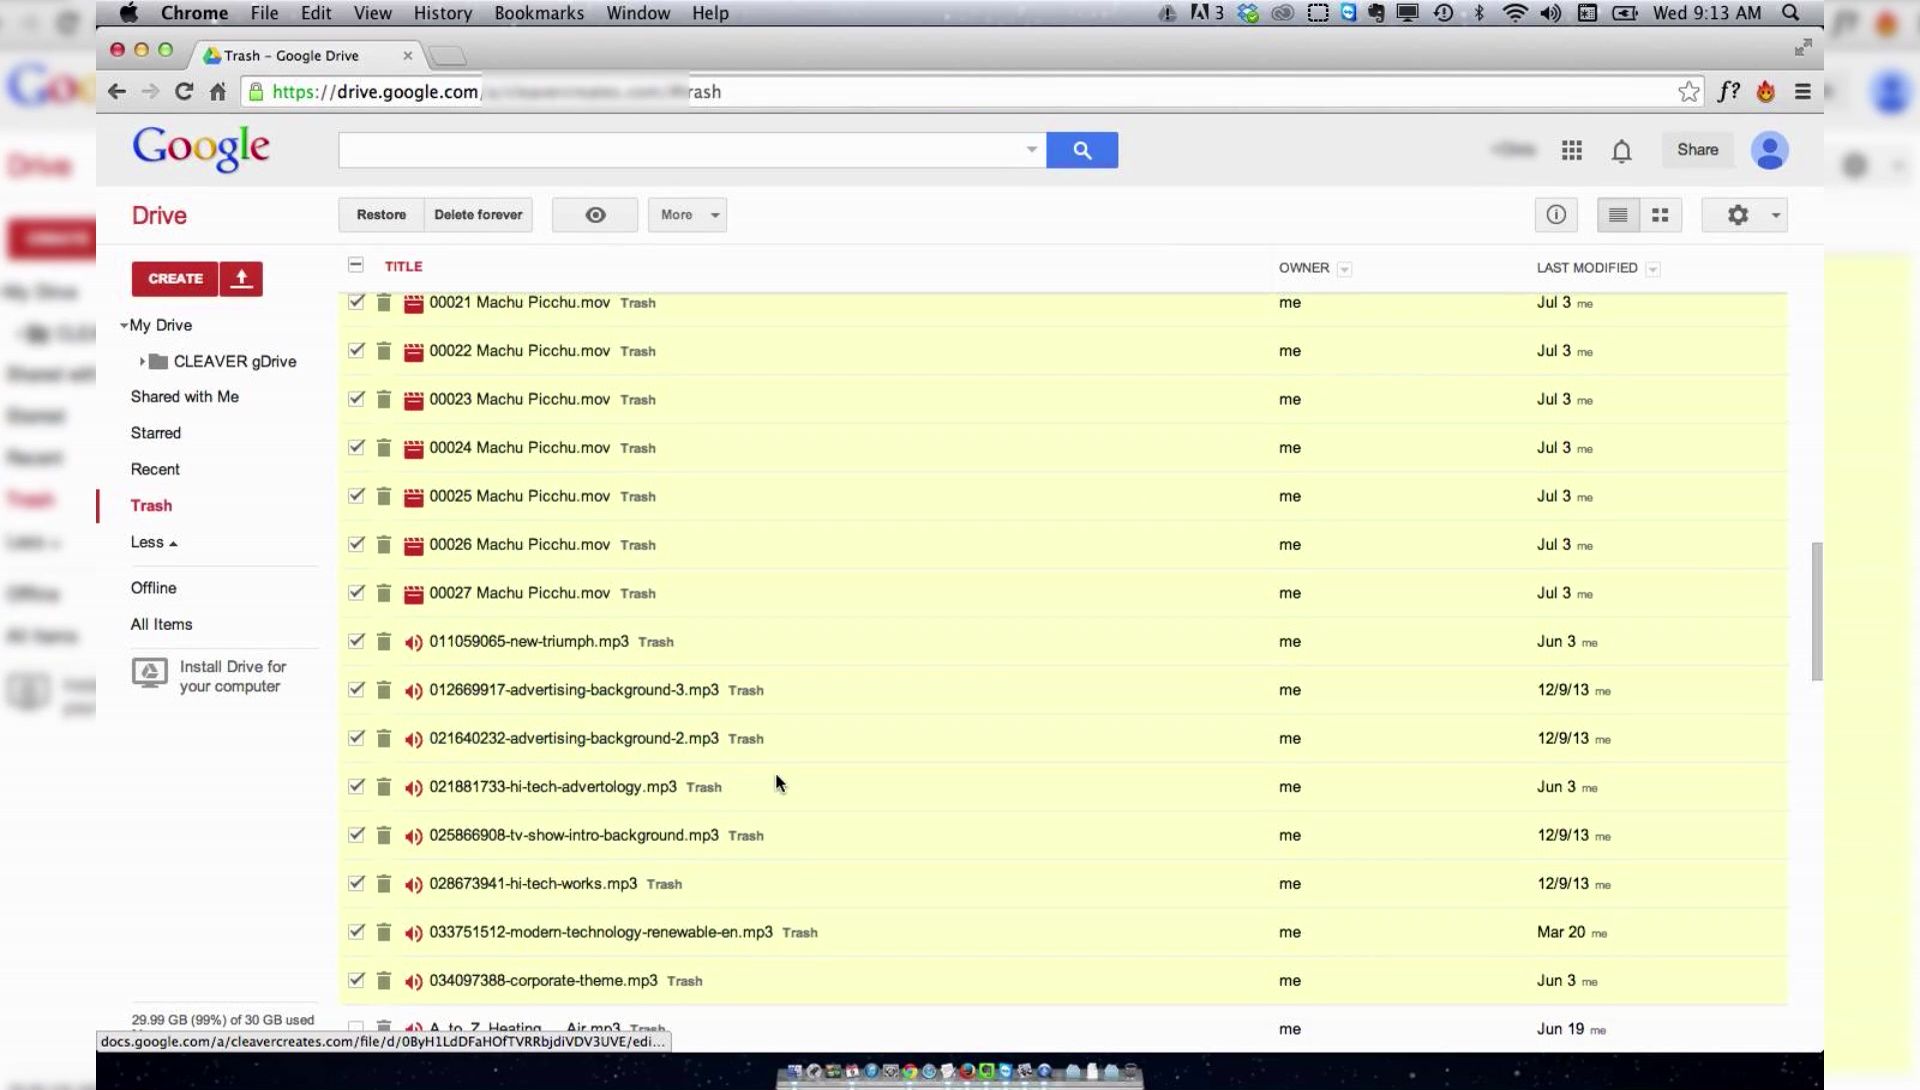Uncheck 00025 Machu Picchu.mov checkbox

pos(356,496)
